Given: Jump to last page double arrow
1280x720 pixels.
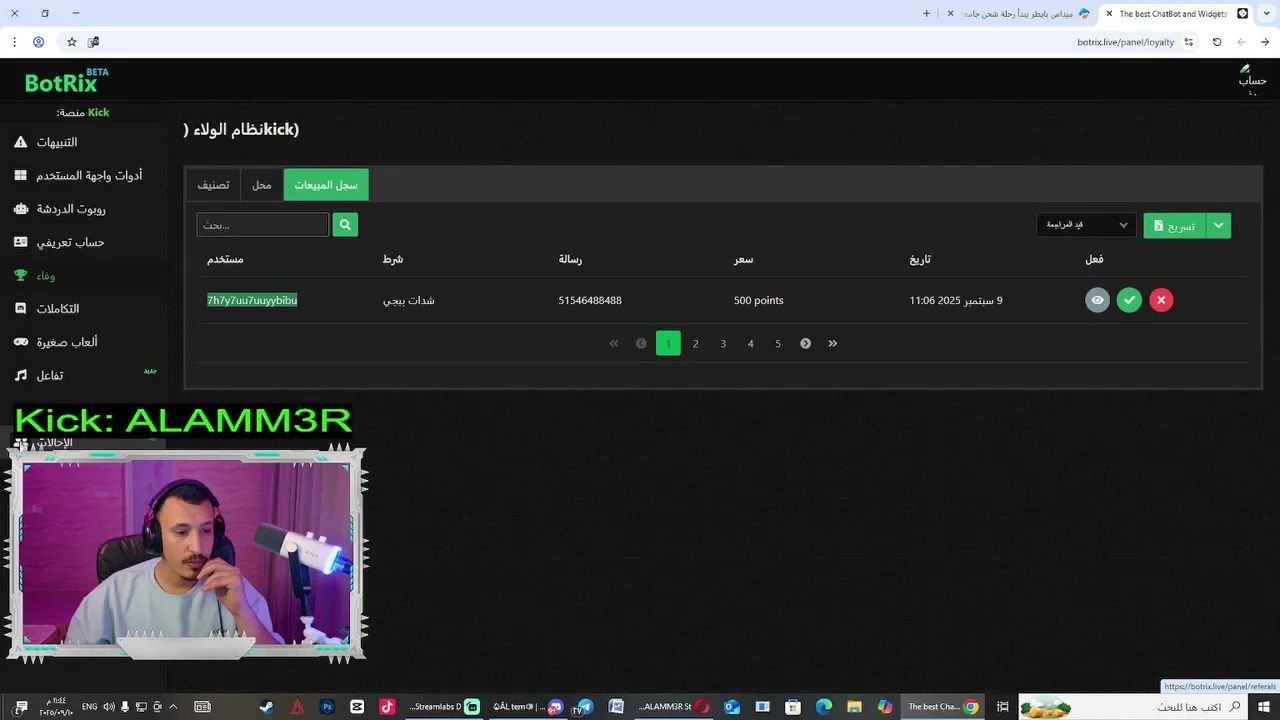Looking at the screenshot, I should click(833, 343).
